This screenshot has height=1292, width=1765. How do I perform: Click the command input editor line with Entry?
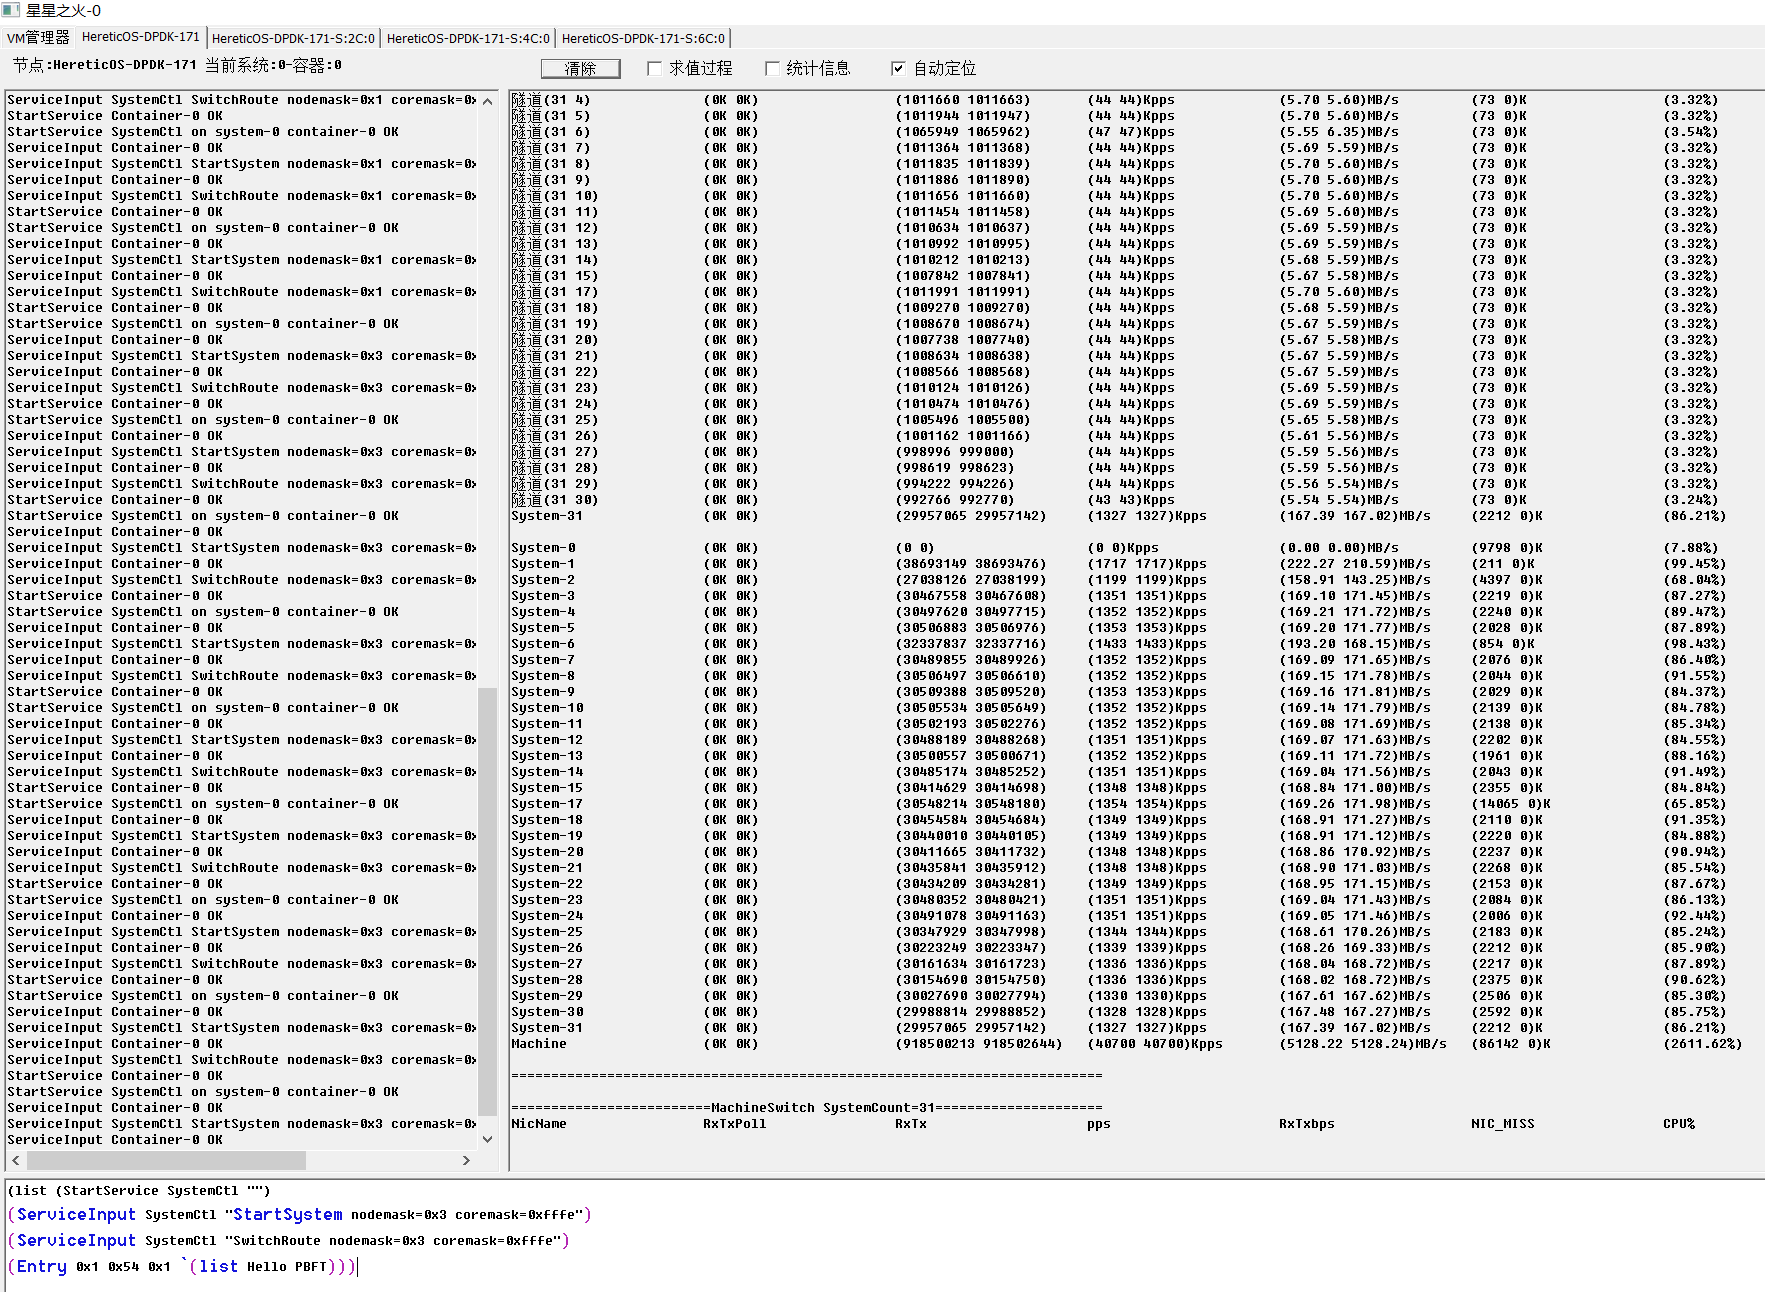pos(182,1266)
